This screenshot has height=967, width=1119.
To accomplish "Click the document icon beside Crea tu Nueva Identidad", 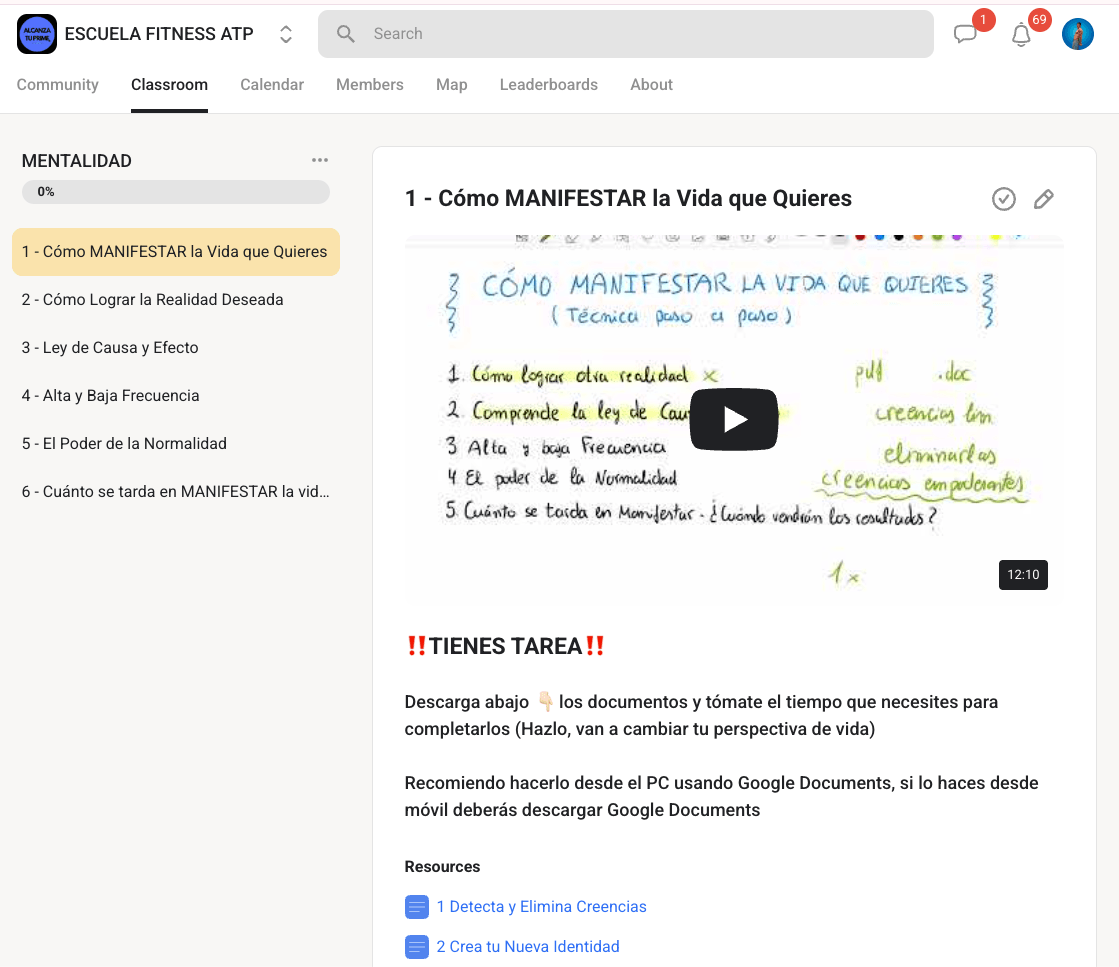I will tap(417, 947).
